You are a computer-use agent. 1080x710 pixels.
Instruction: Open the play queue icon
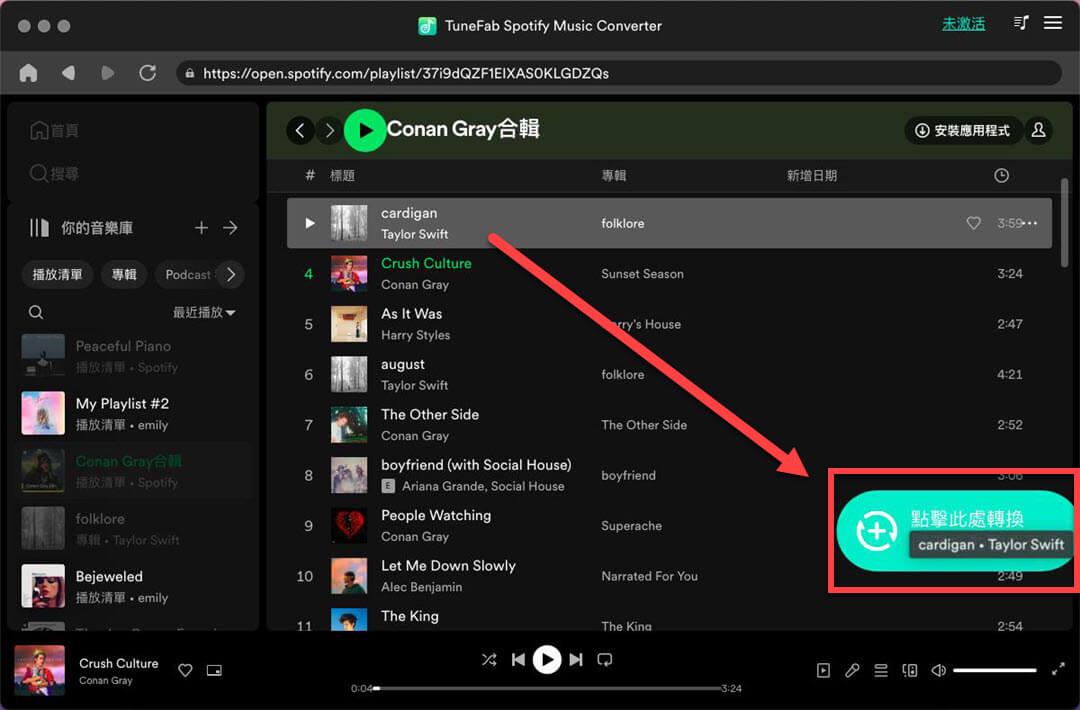click(881, 670)
